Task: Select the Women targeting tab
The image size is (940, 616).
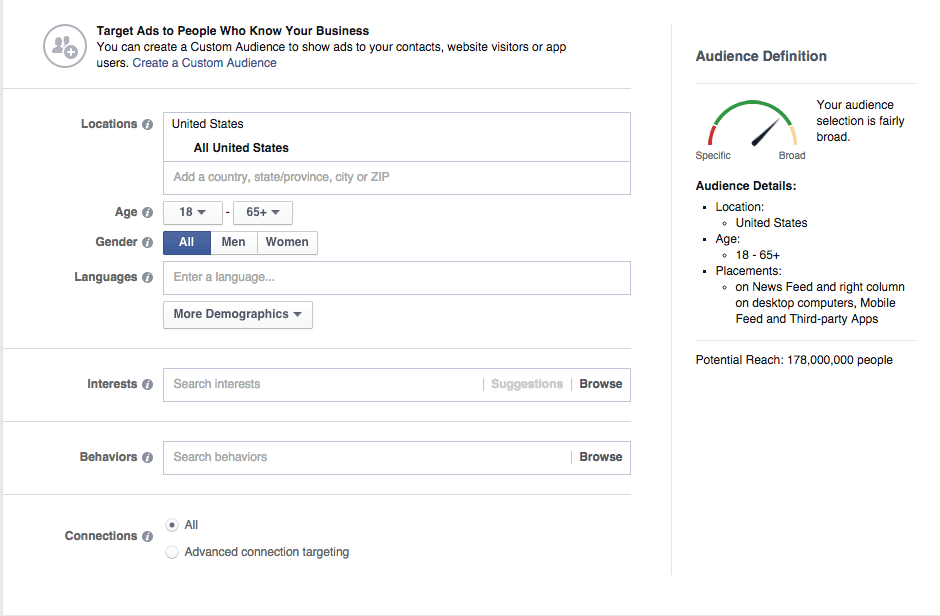Action: click(287, 242)
